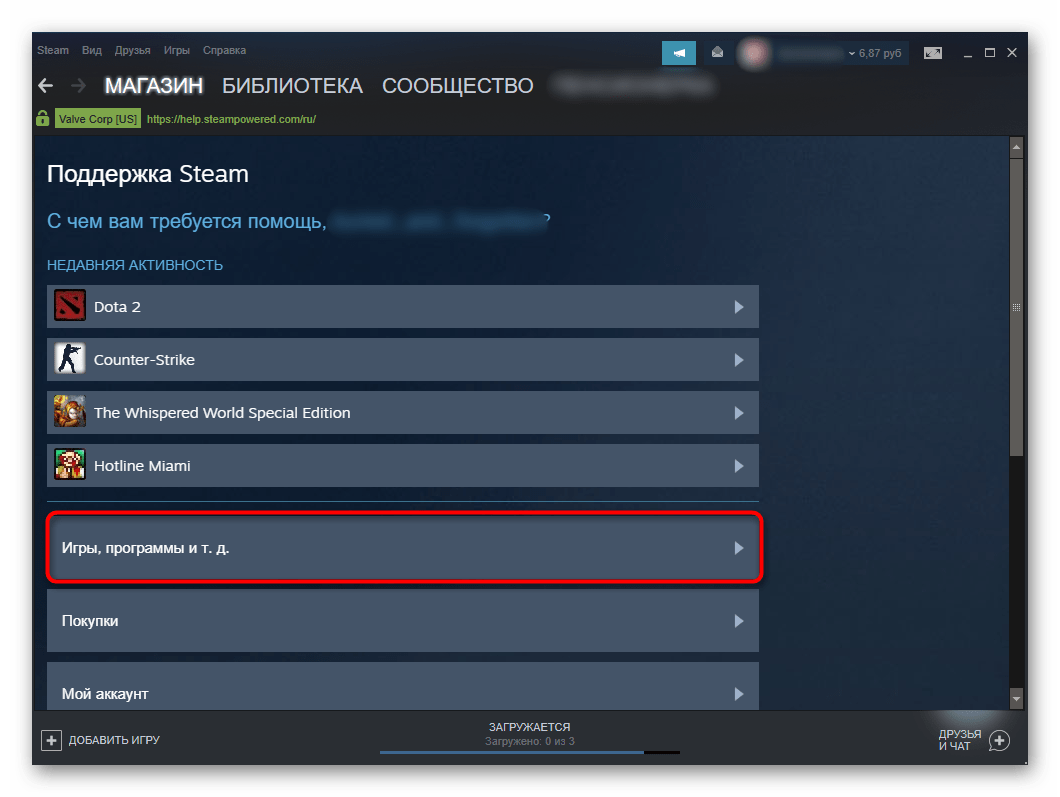Select the 'Покупки' category
Image resolution: width=1060 pixels, height=797 pixels.
coord(403,621)
